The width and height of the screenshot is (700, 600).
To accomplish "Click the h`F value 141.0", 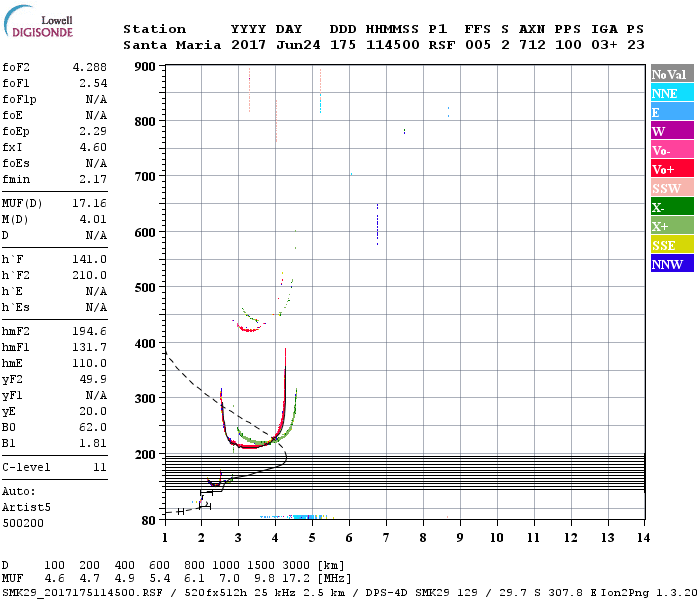I will 90,259.
